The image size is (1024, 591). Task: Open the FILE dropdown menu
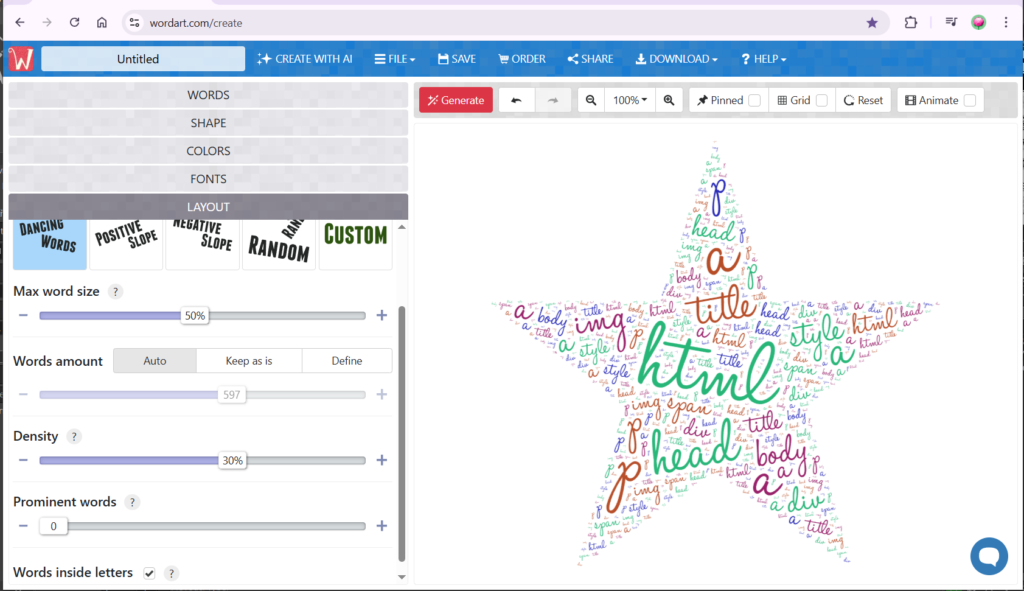coord(395,59)
